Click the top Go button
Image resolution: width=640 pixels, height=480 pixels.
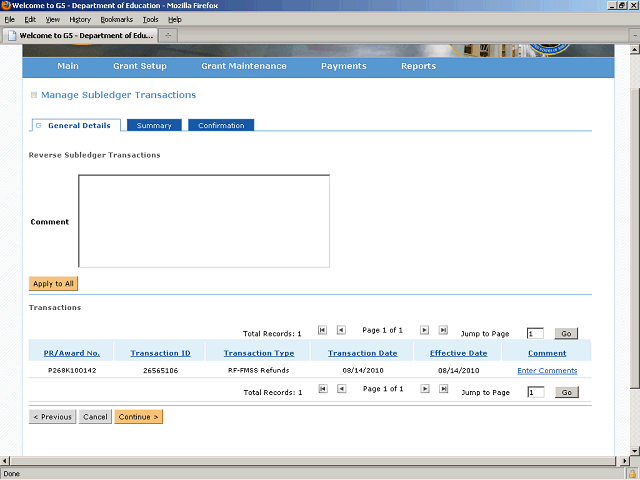pos(566,333)
